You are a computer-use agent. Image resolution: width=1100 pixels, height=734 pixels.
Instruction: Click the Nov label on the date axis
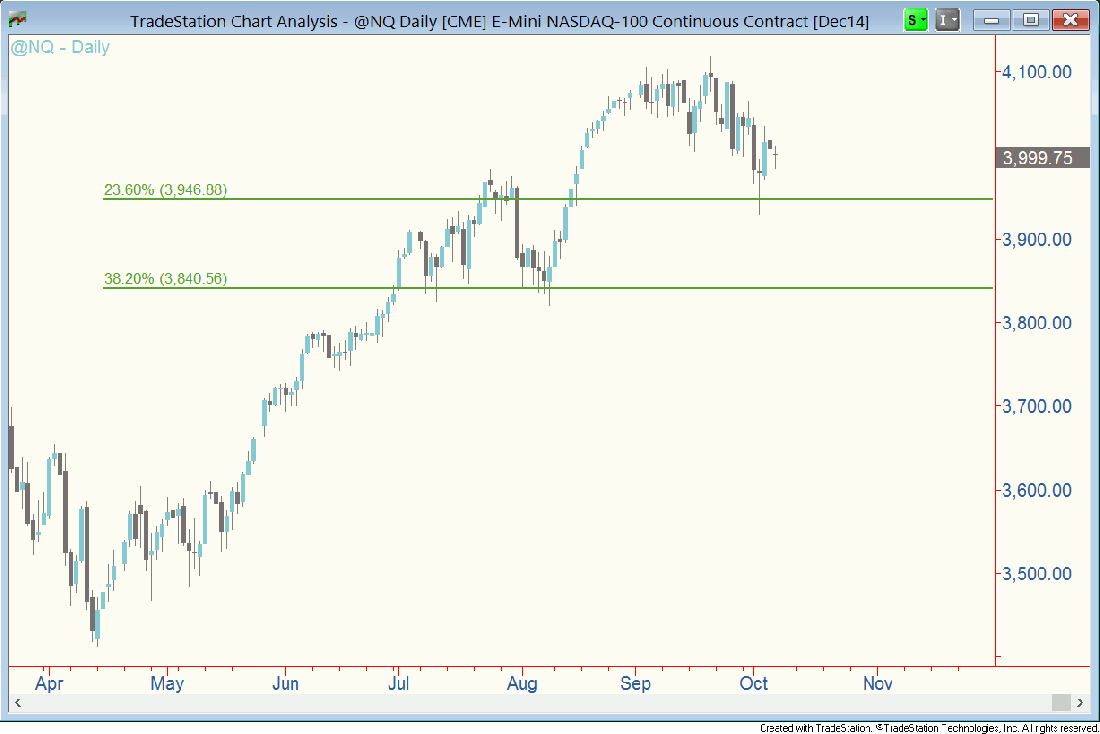877,684
